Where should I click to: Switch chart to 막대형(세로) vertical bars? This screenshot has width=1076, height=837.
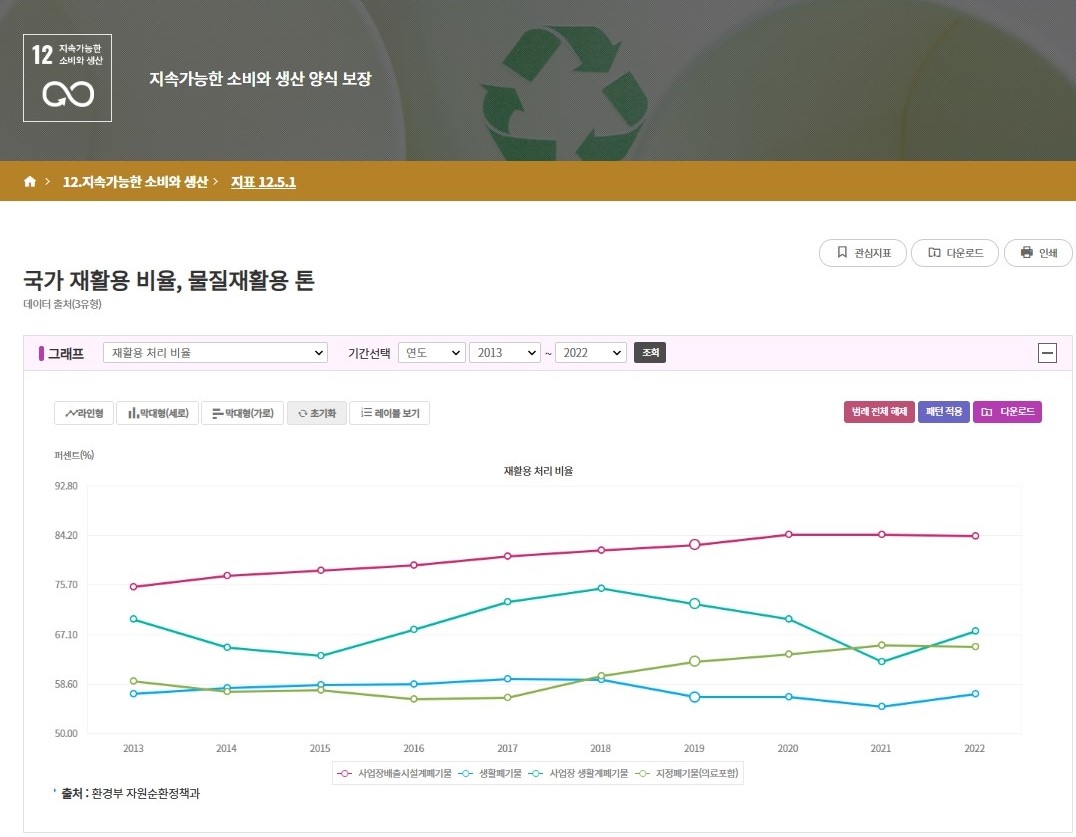coord(158,413)
